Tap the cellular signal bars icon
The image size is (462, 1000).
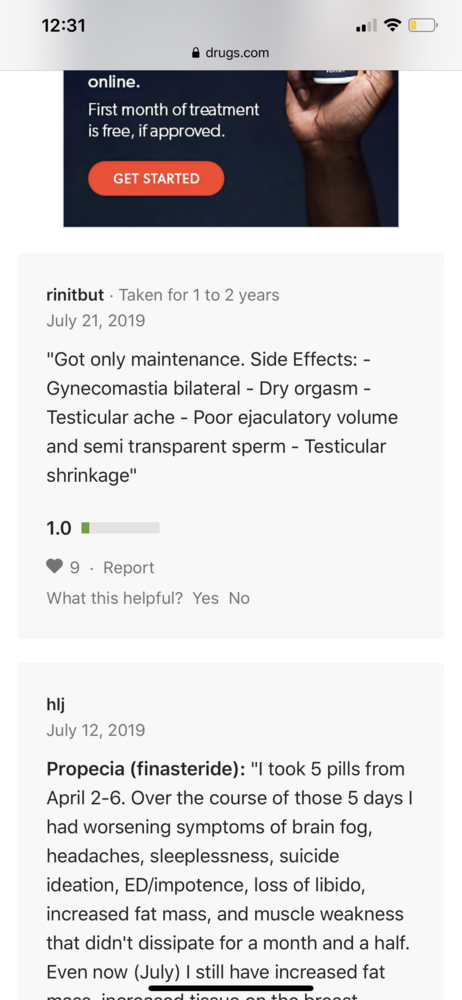[366, 26]
